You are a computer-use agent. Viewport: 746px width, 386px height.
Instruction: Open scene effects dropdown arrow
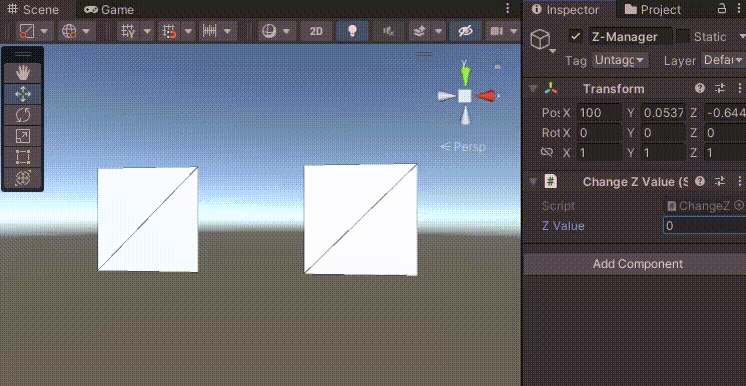(438, 31)
